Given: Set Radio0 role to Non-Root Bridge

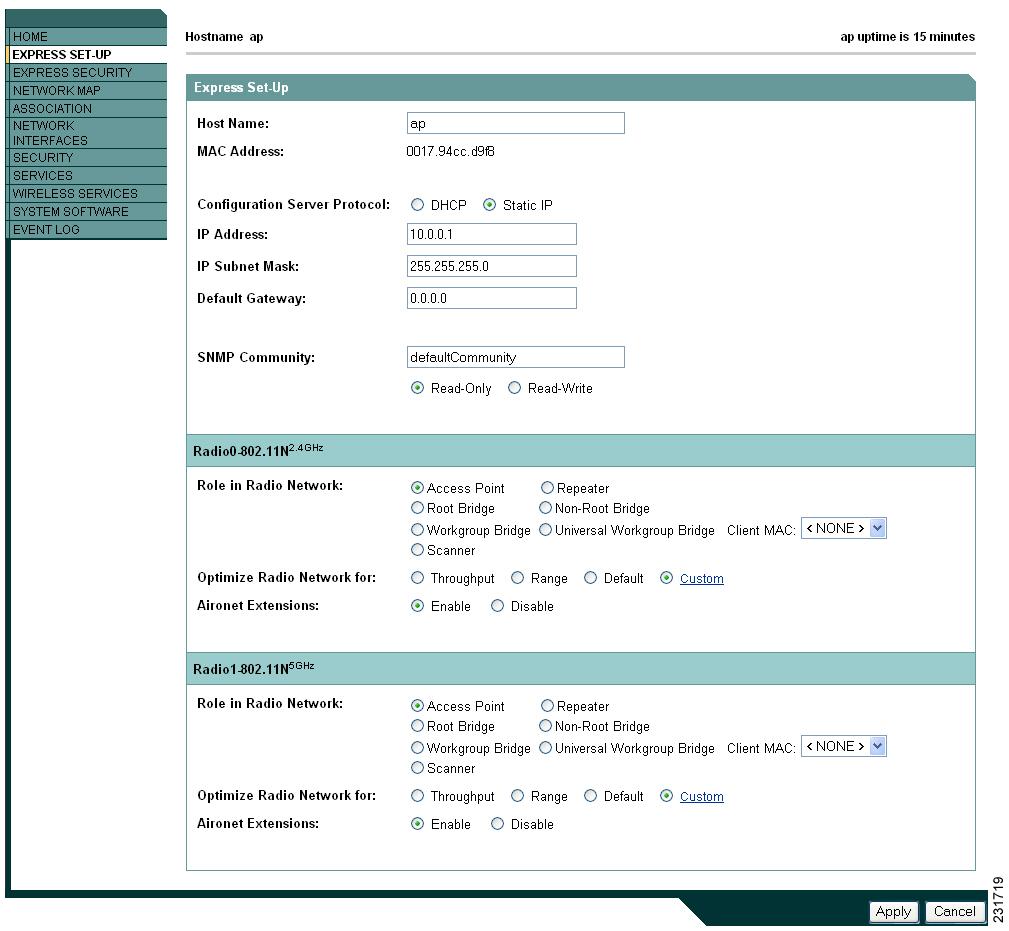Looking at the screenshot, I should [546, 508].
